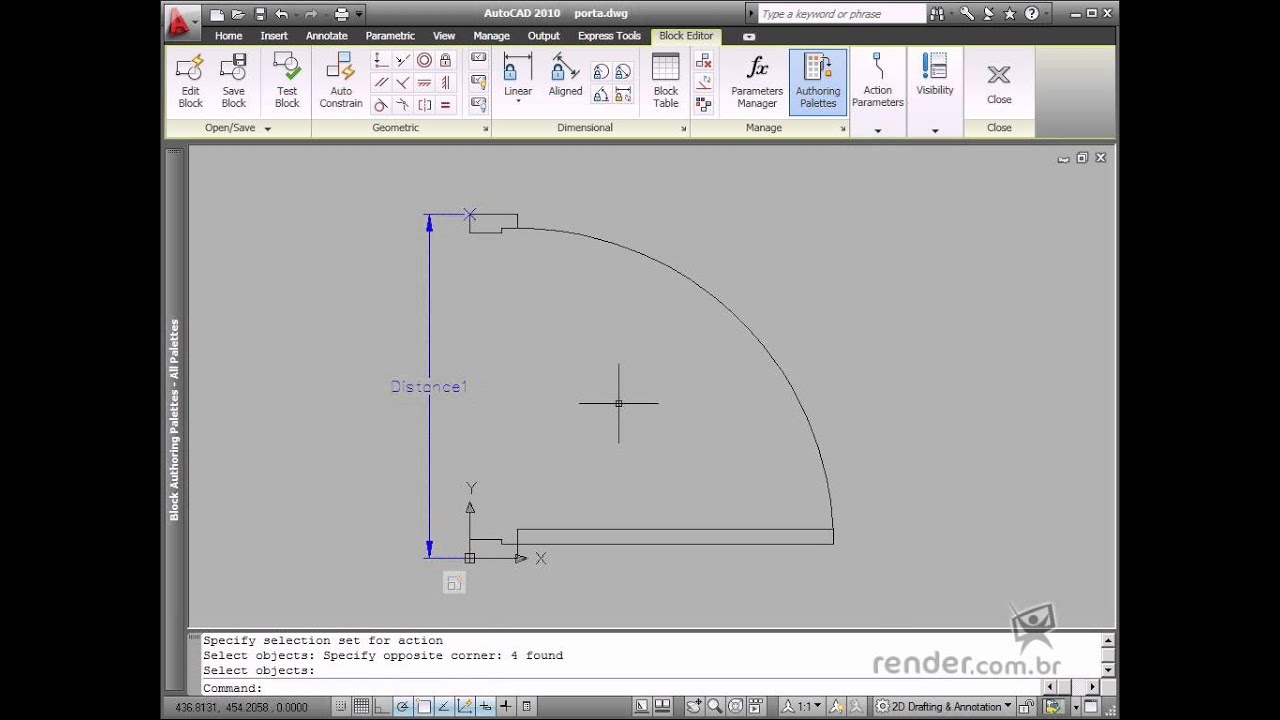Switch to the Express Tools tab
1280x720 pixels.
[609, 36]
